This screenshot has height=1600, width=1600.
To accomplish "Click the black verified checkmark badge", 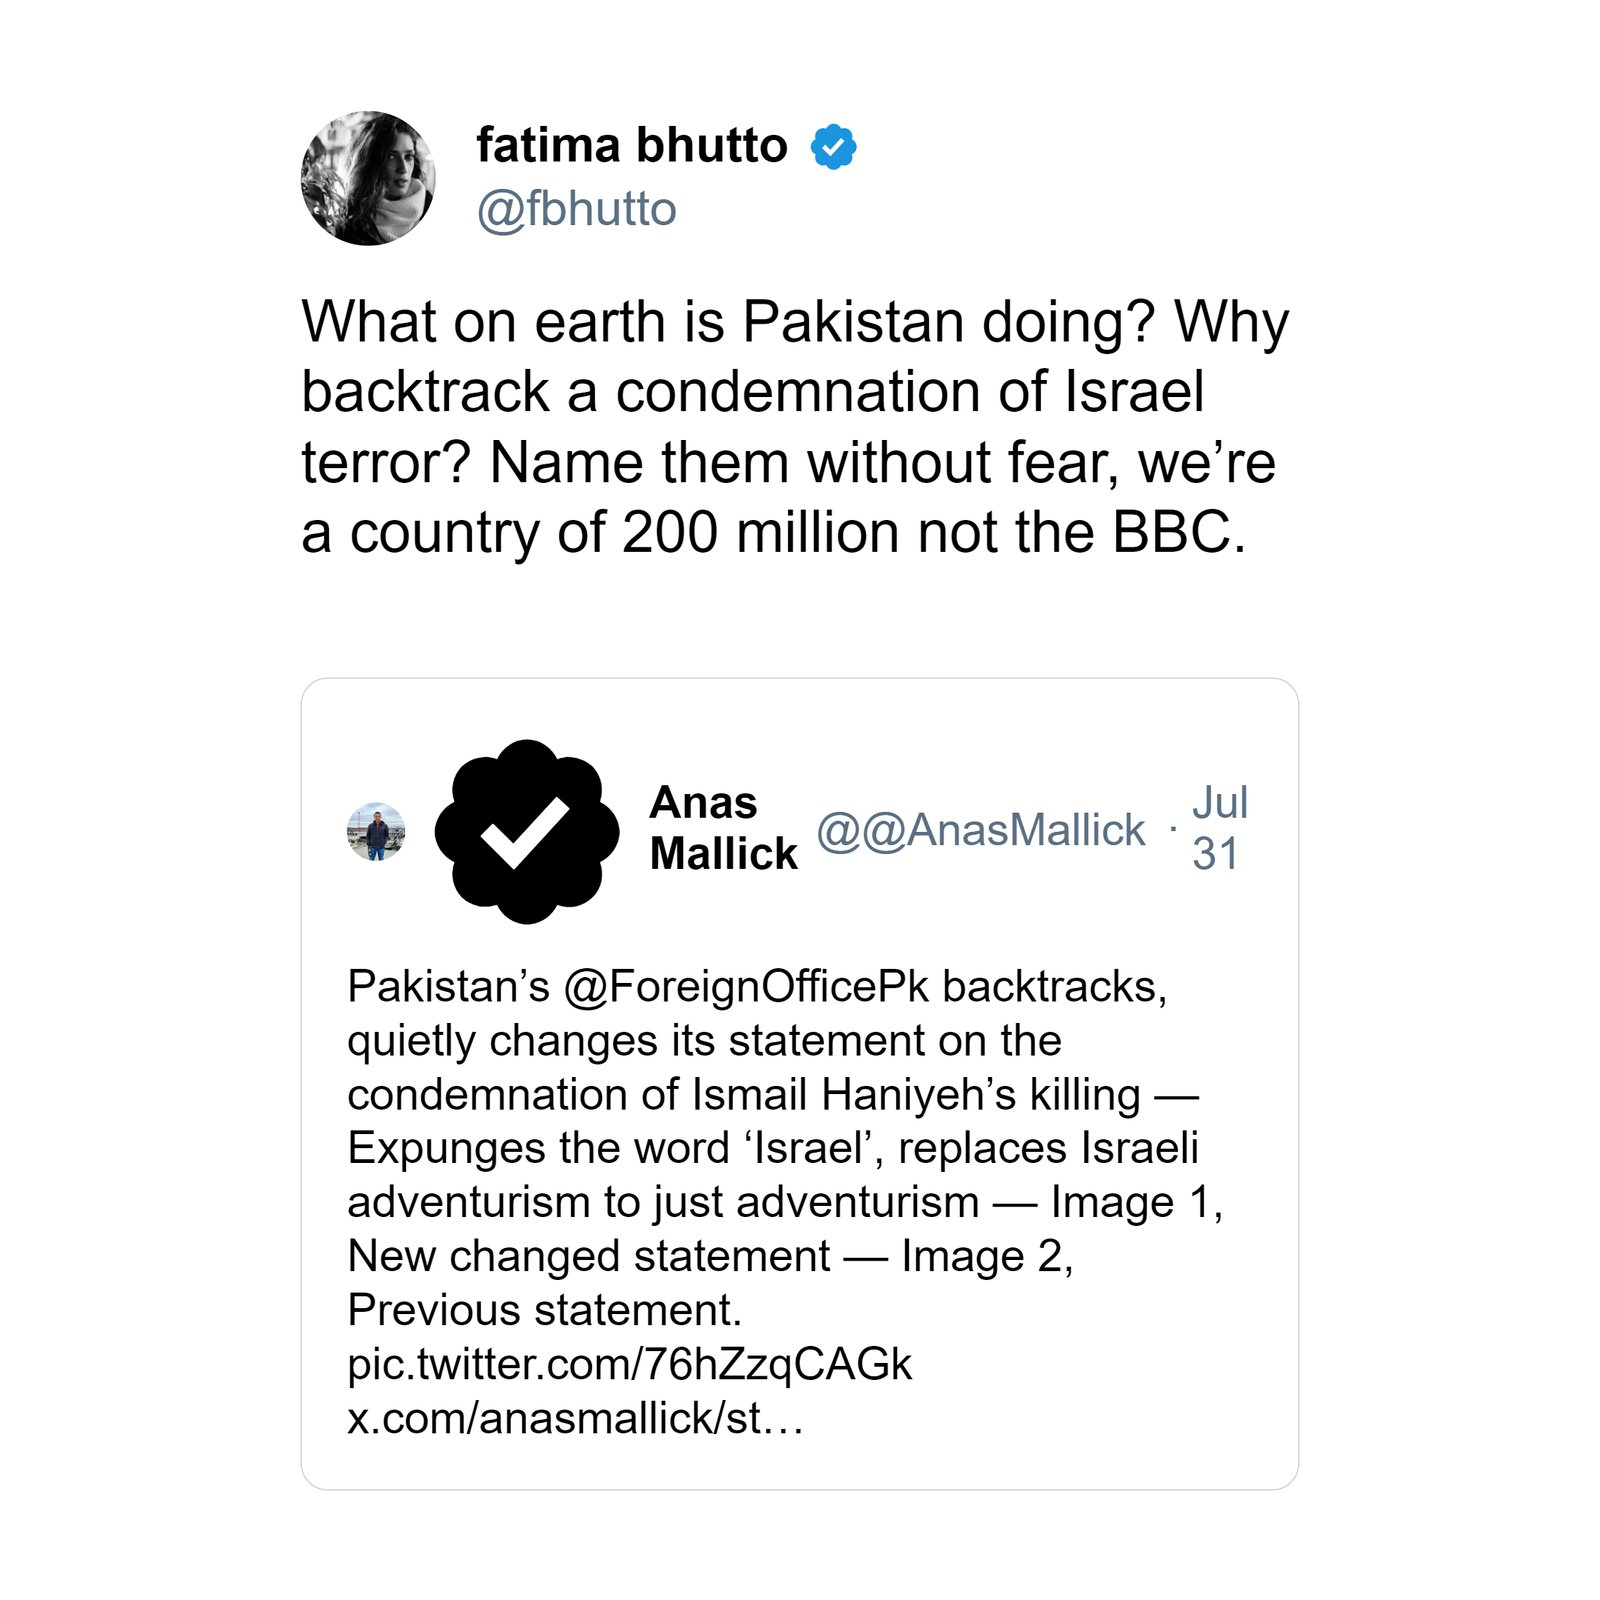I will tap(527, 831).
